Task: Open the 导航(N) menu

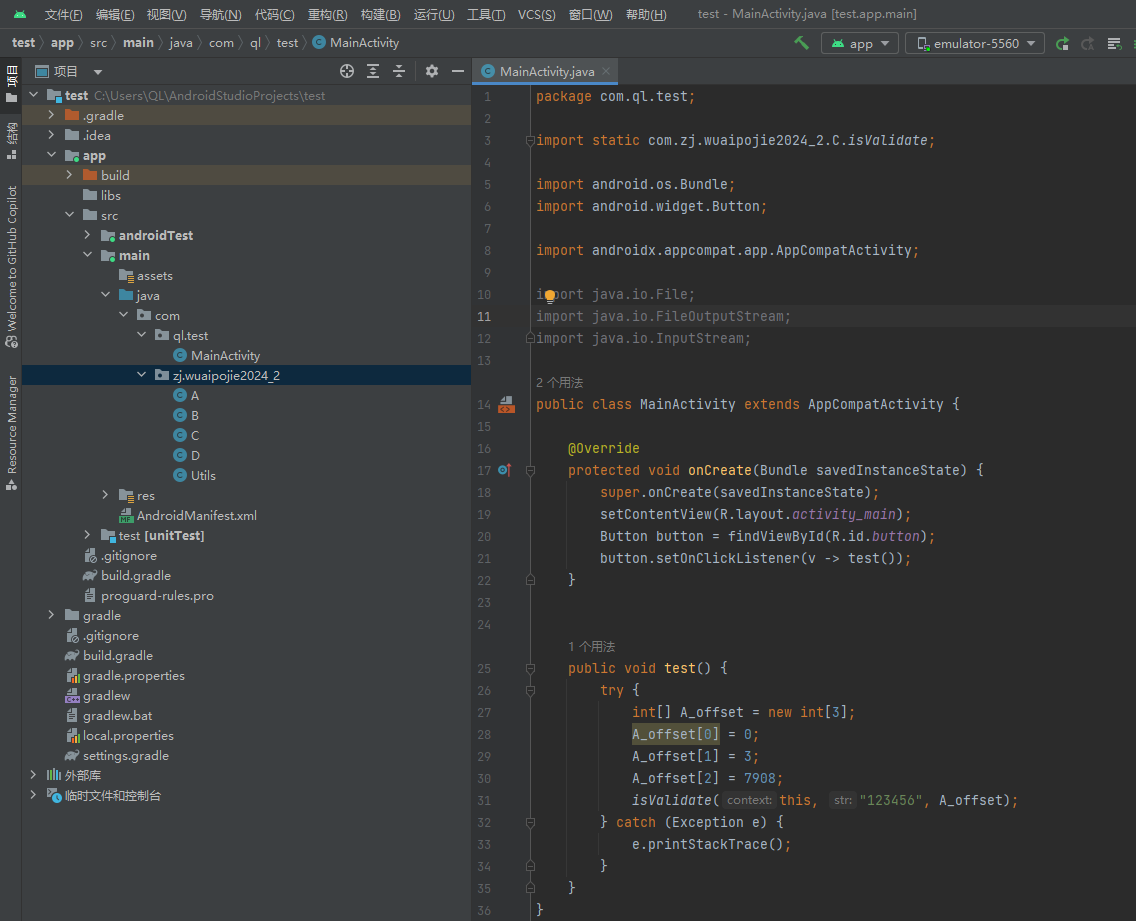Action: (220, 14)
